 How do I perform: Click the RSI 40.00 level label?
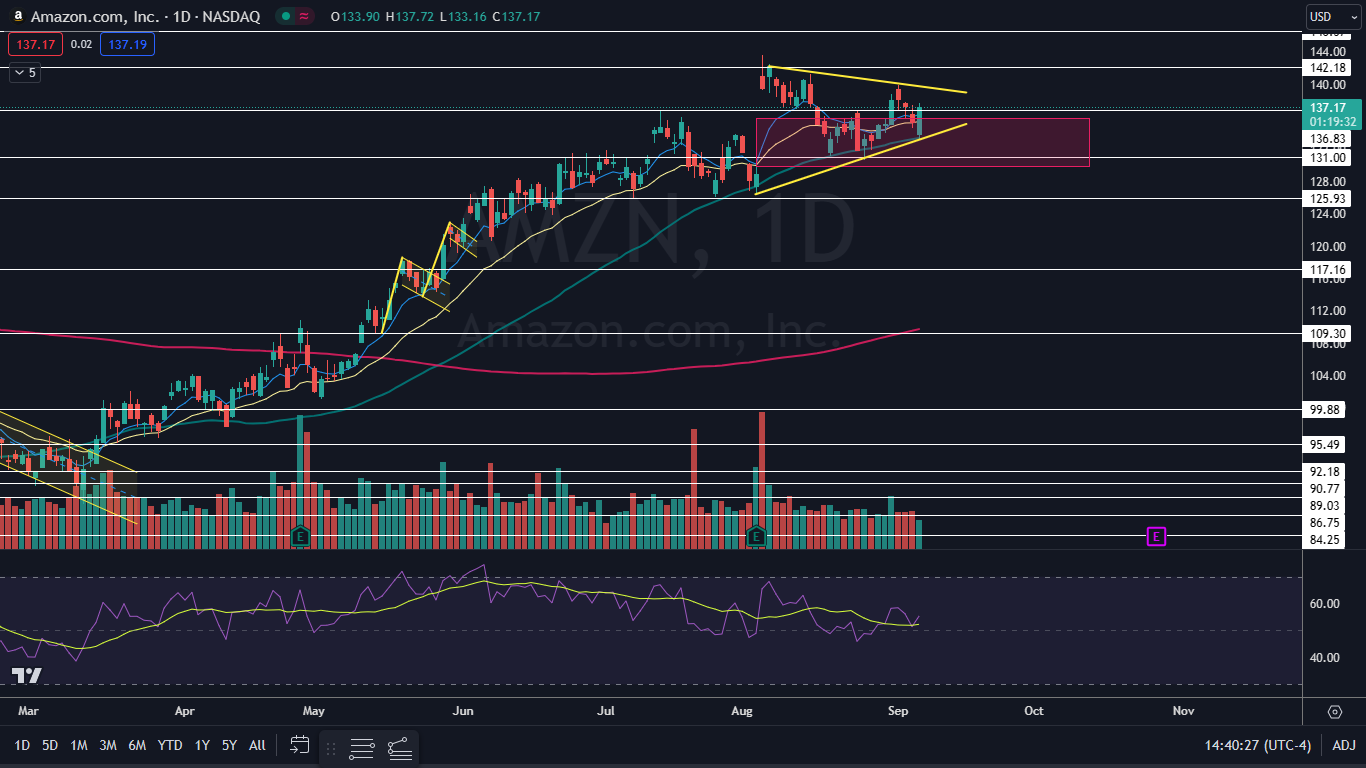[x=1325, y=657]
